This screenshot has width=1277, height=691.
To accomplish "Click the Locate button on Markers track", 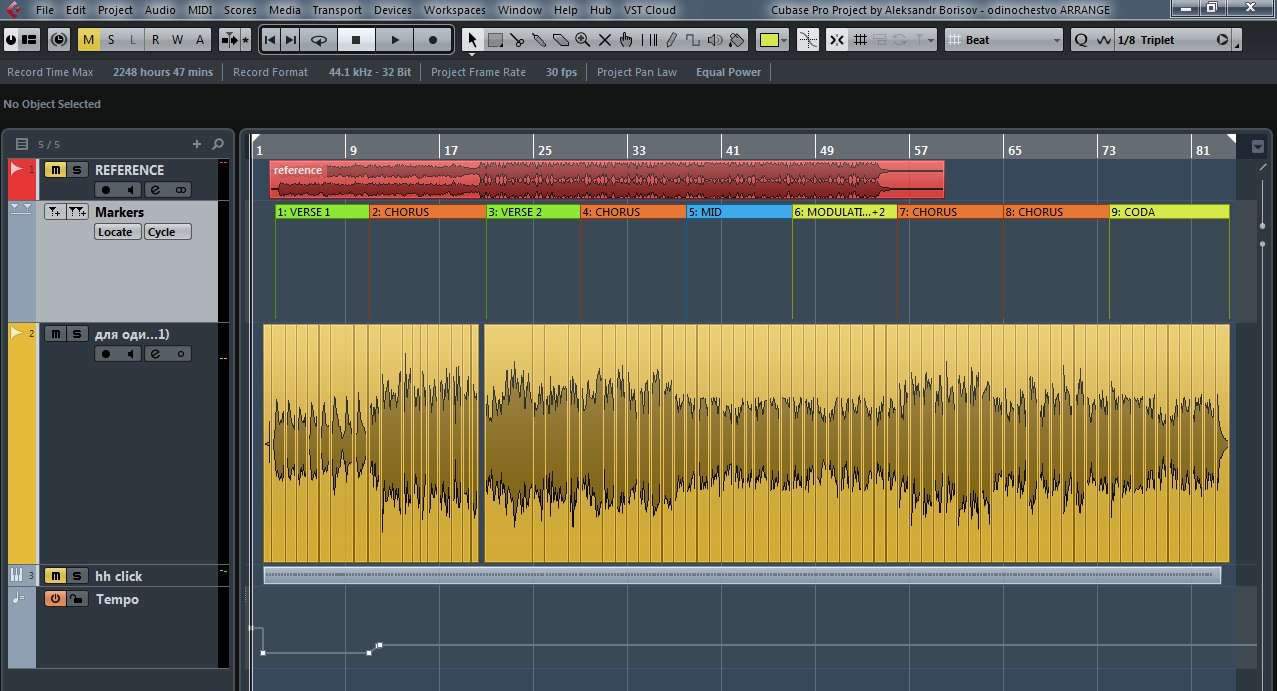I will (x=115, y=232).
